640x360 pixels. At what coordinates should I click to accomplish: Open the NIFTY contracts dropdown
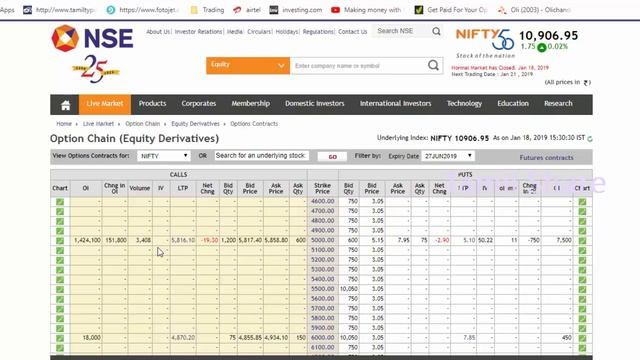pyautogui.click(x=163, y=156)
